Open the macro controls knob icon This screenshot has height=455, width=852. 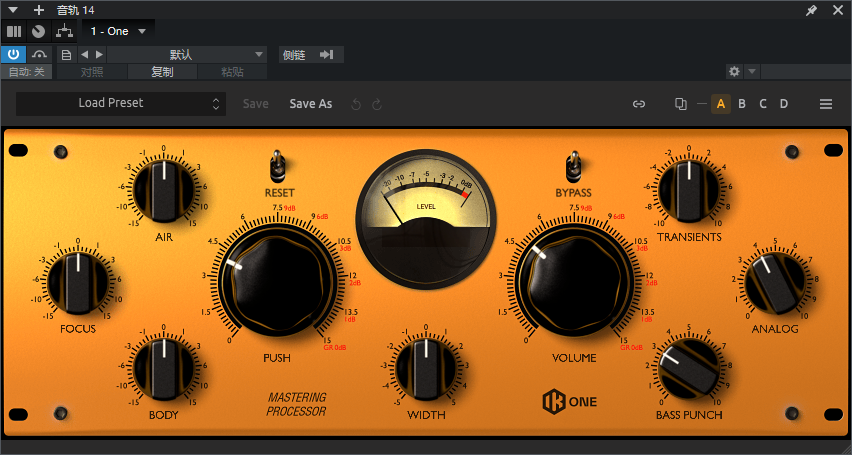(38, 32)
